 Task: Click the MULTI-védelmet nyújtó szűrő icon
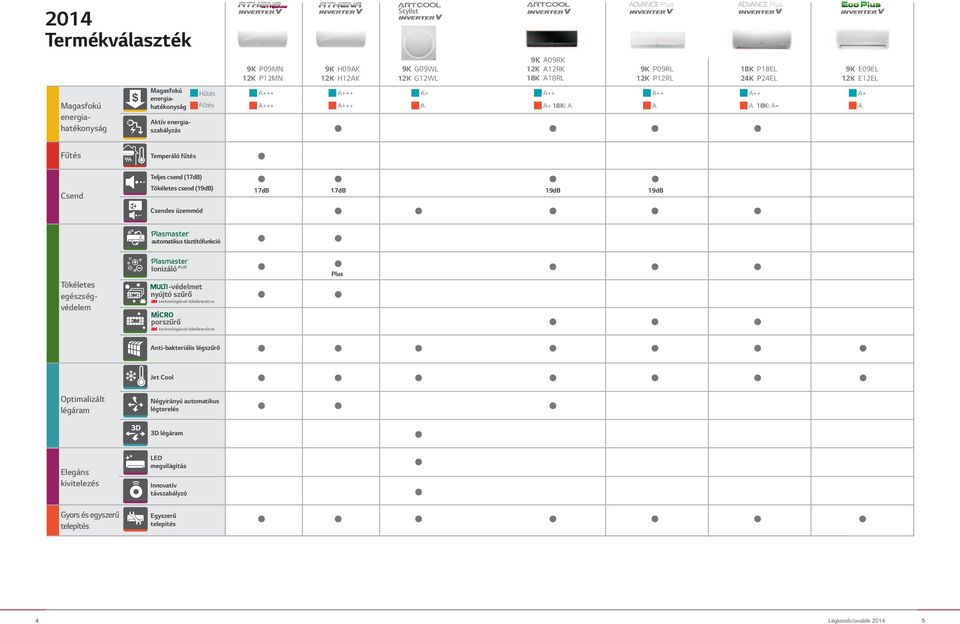click(135, 293)
